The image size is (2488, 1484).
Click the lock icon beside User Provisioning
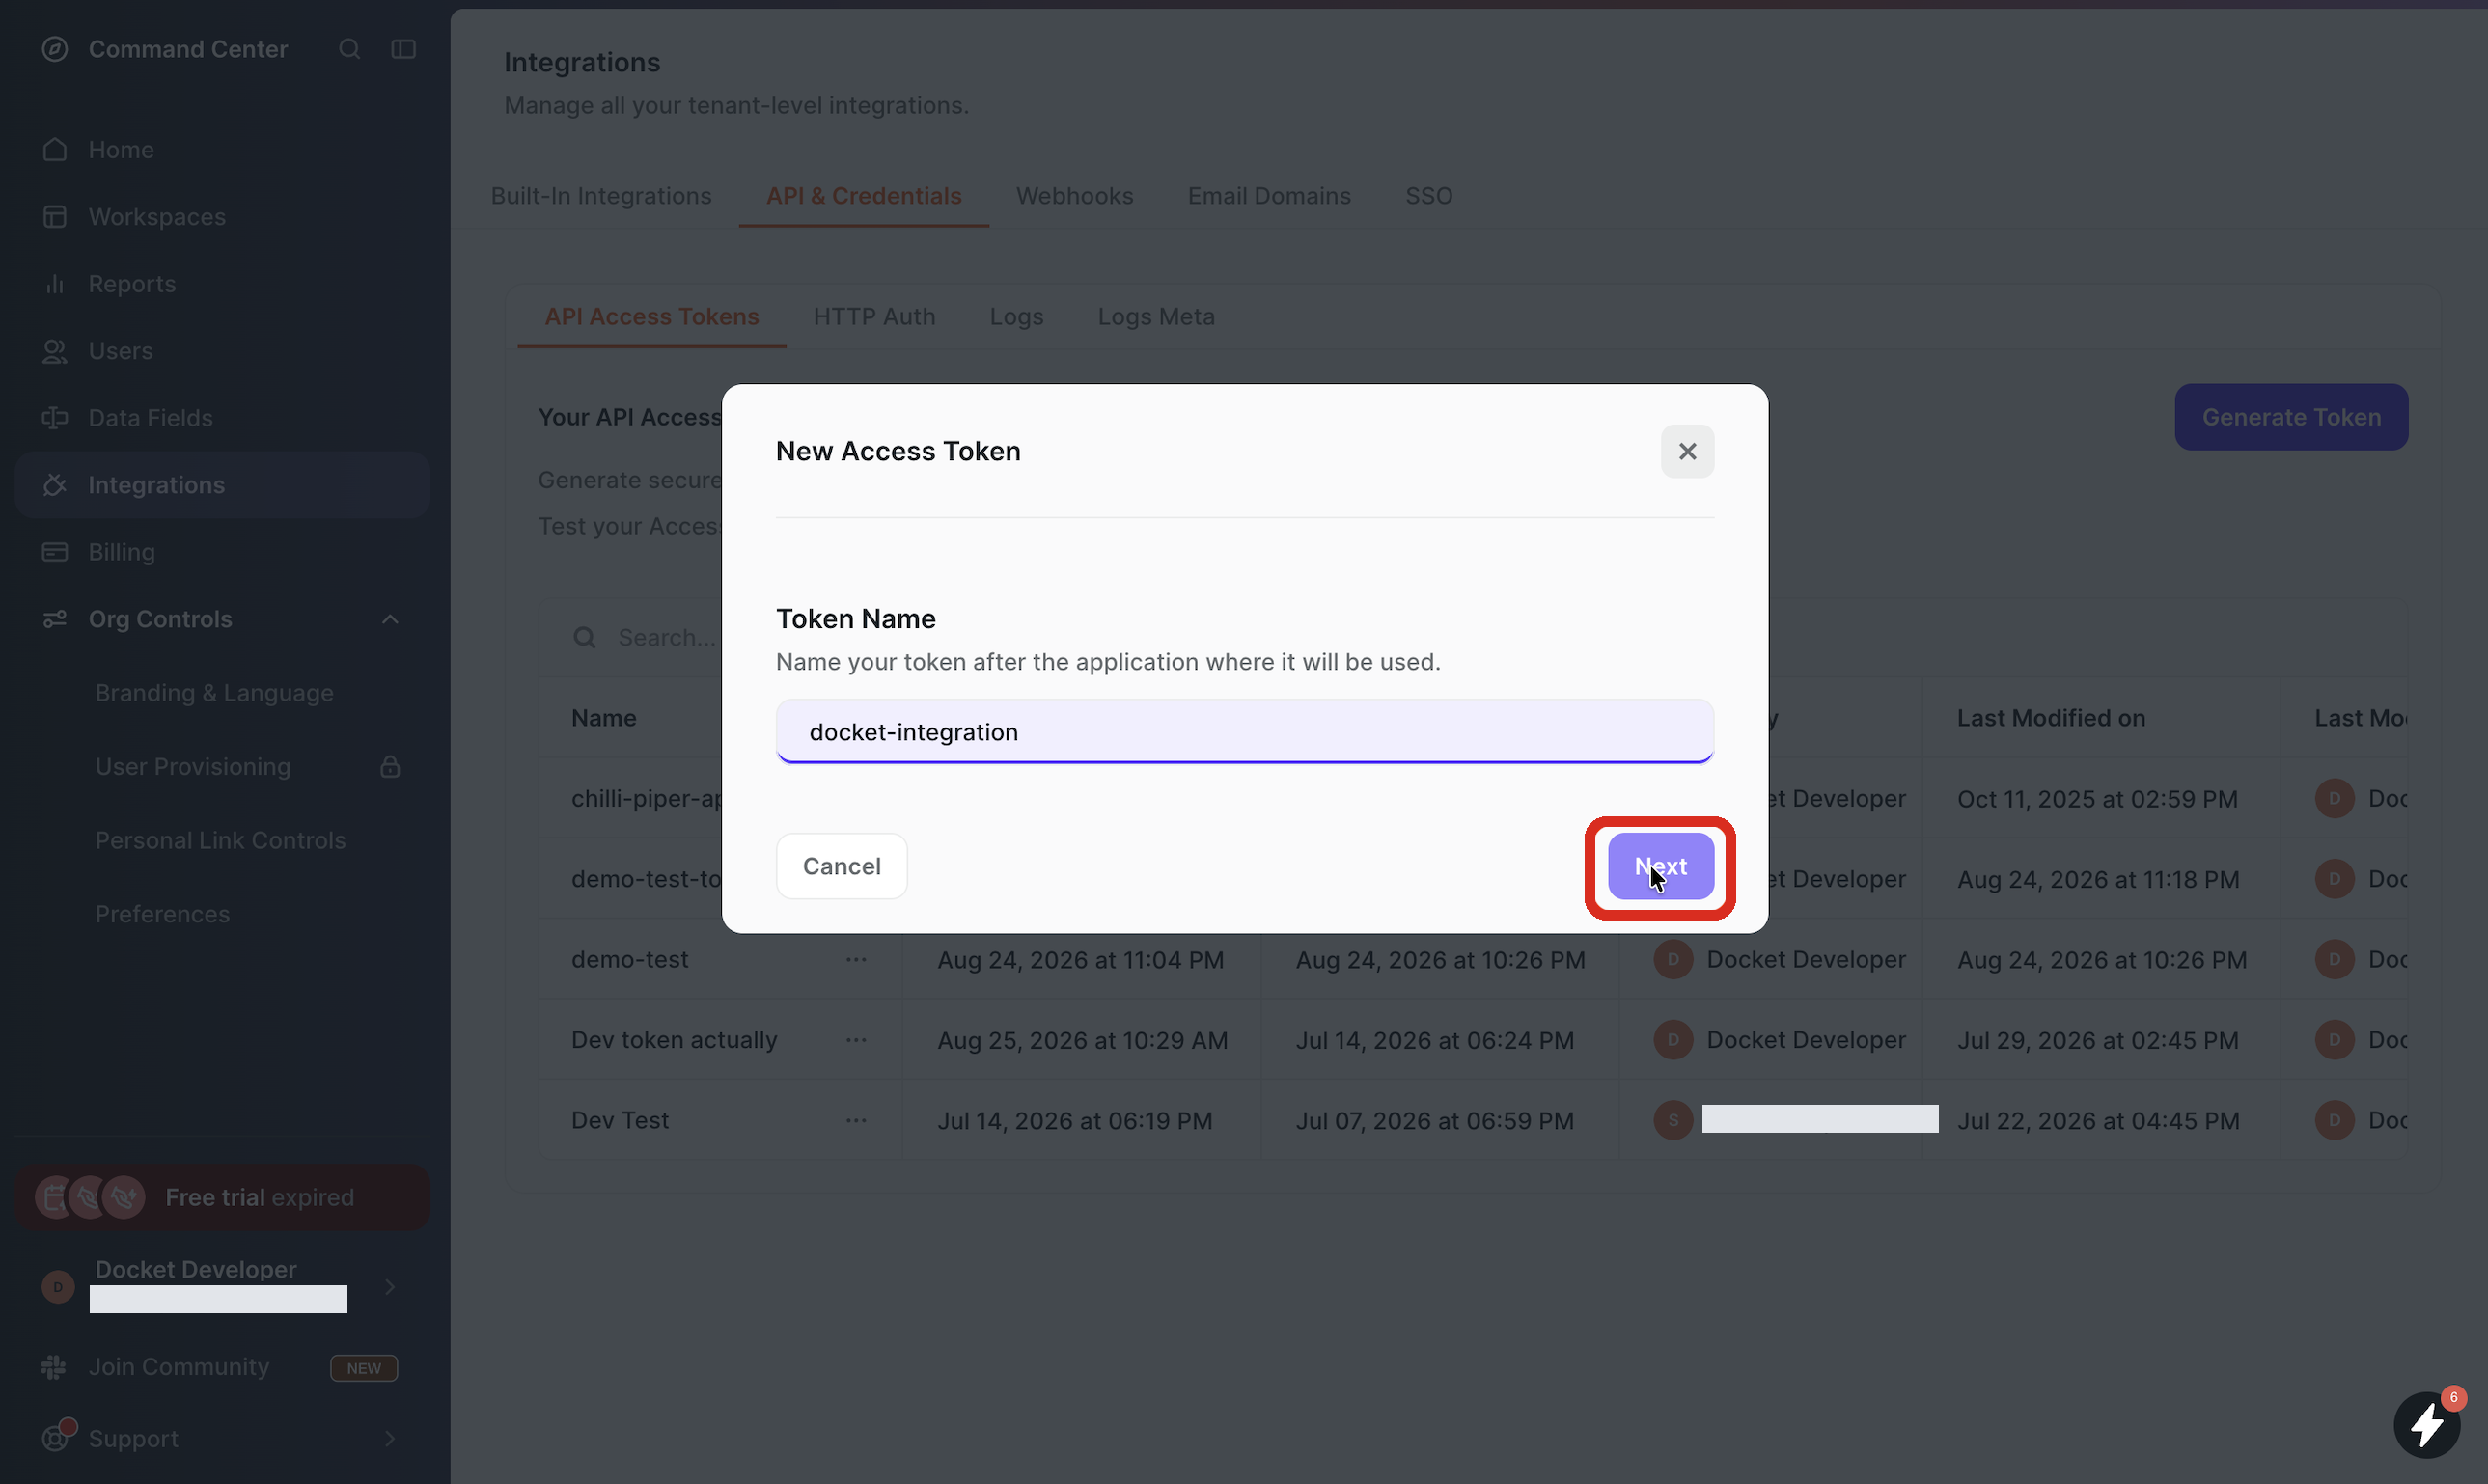tap(390, 767)
